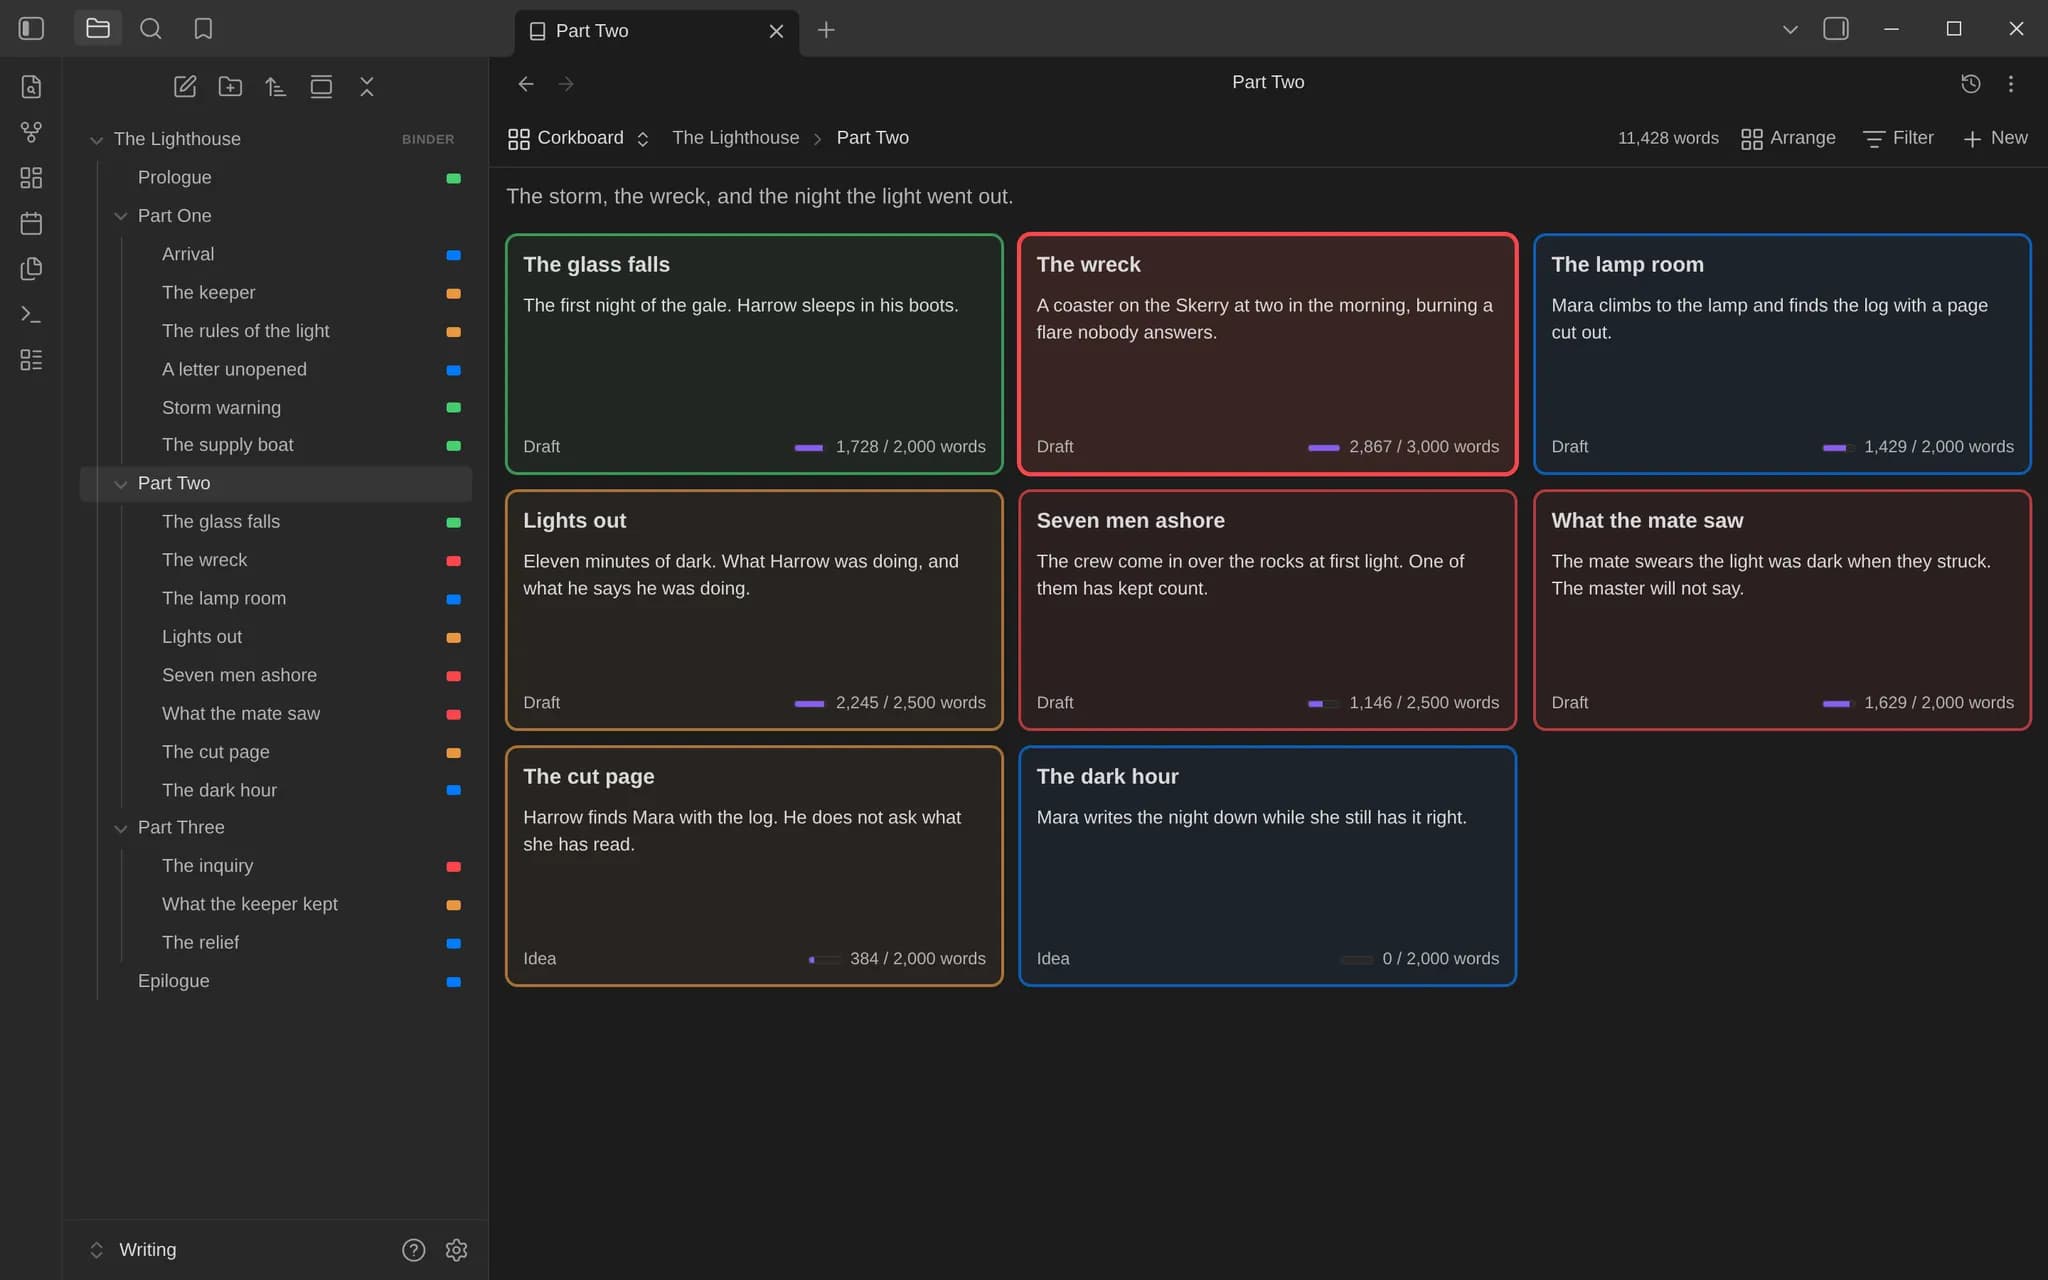Open the more options vertical dots menu
This screenshot has height=1280, width=2048.
click(x=2011, y=84)
